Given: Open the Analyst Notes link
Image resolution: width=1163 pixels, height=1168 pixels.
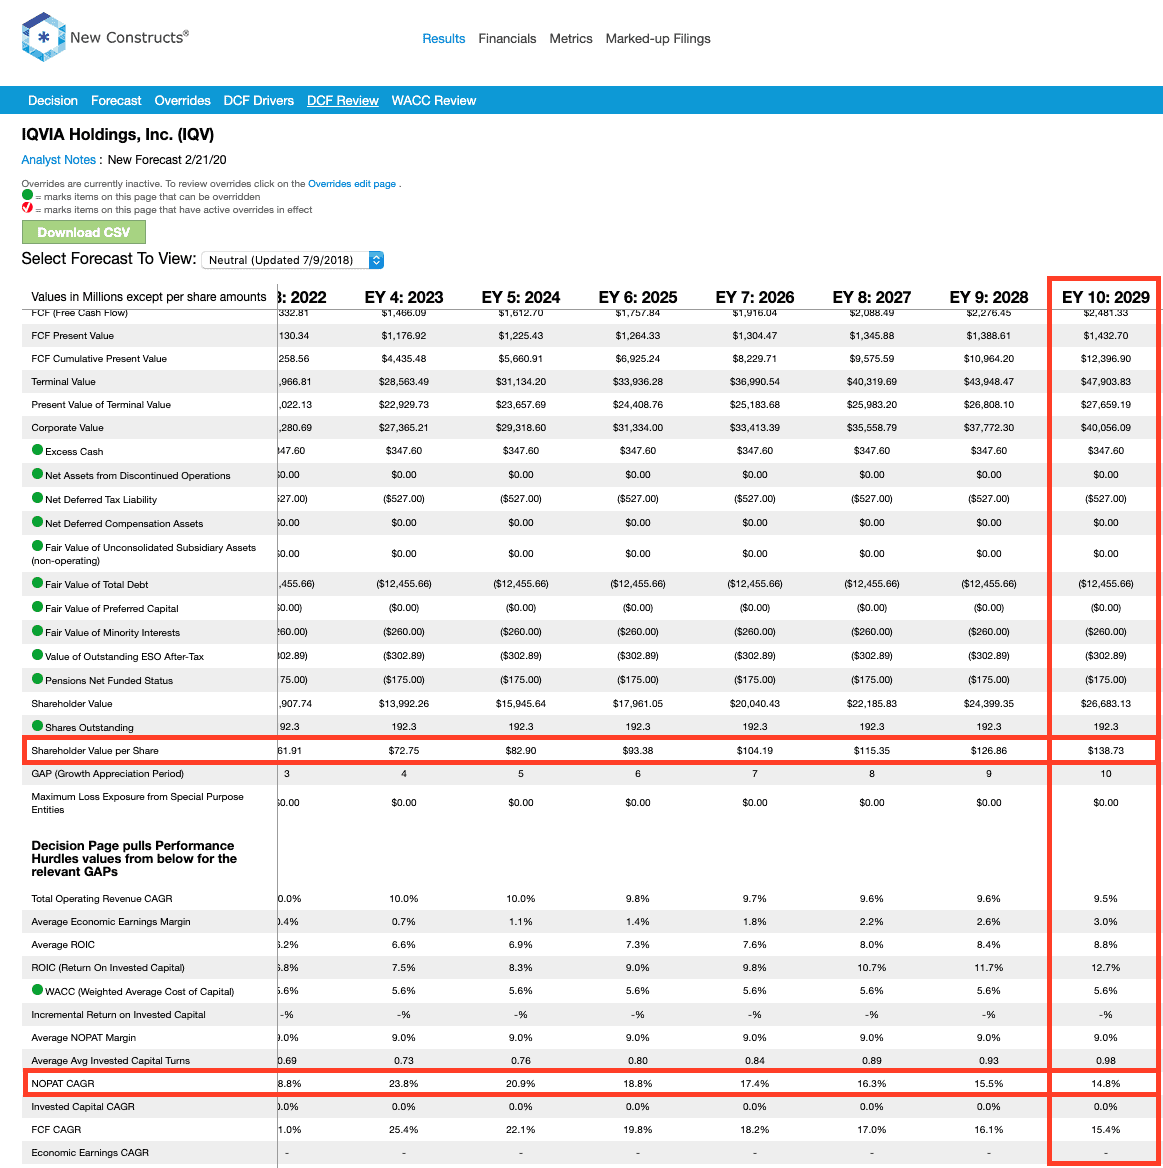Looking at the screenshot, I should [x=58, y=160].
